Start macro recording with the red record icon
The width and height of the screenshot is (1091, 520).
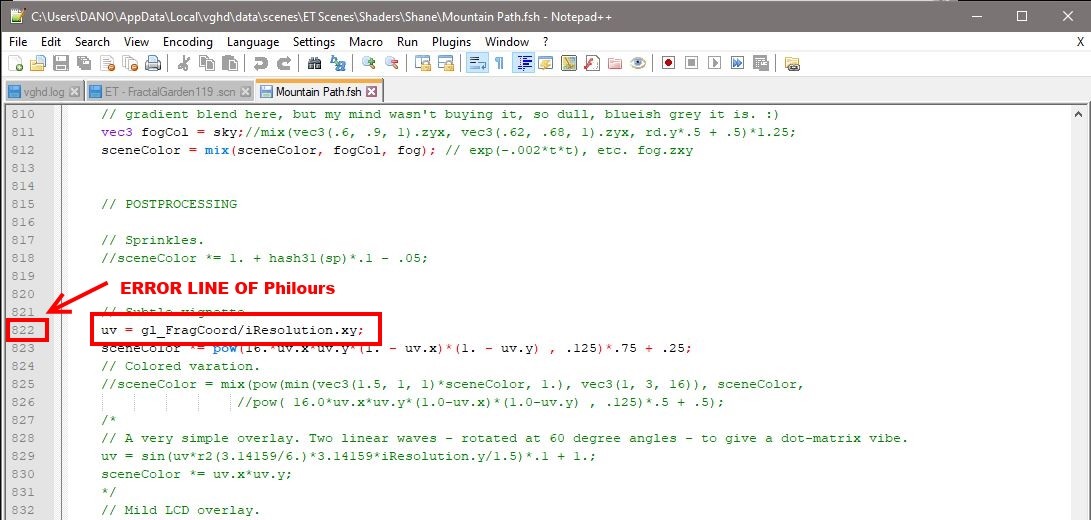pos(667,63)
